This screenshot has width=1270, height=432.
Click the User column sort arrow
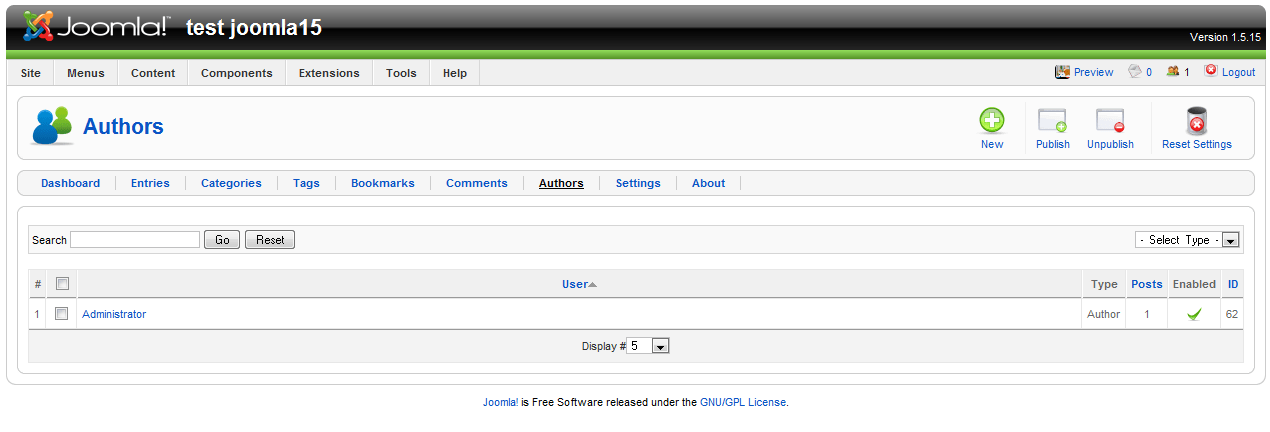click(x=592, y=285)
